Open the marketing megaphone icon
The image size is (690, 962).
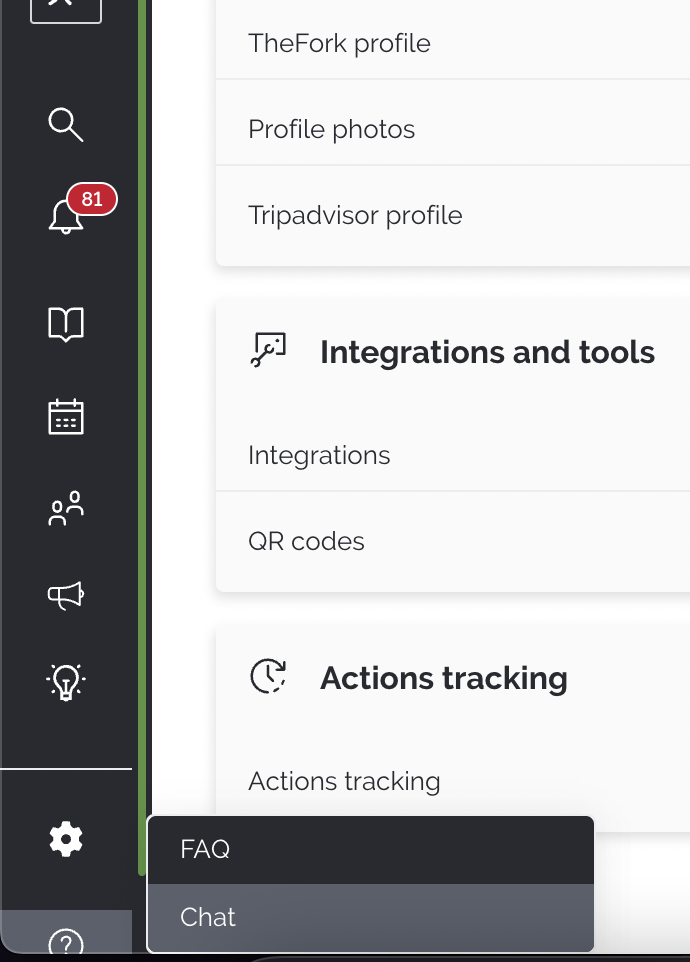(x=66, y=596)
